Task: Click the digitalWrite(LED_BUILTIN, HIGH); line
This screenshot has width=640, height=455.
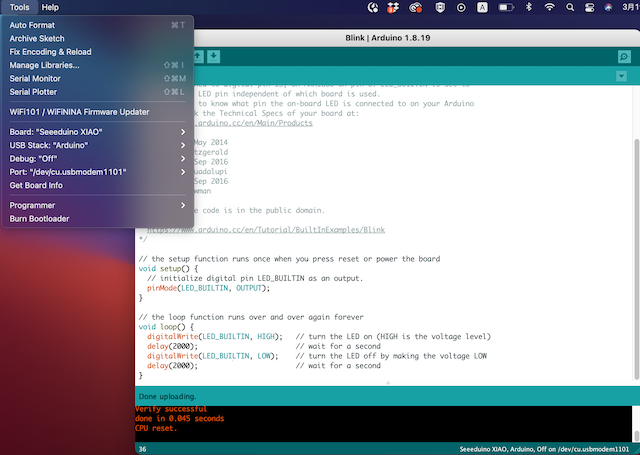Action: point(215,337)
